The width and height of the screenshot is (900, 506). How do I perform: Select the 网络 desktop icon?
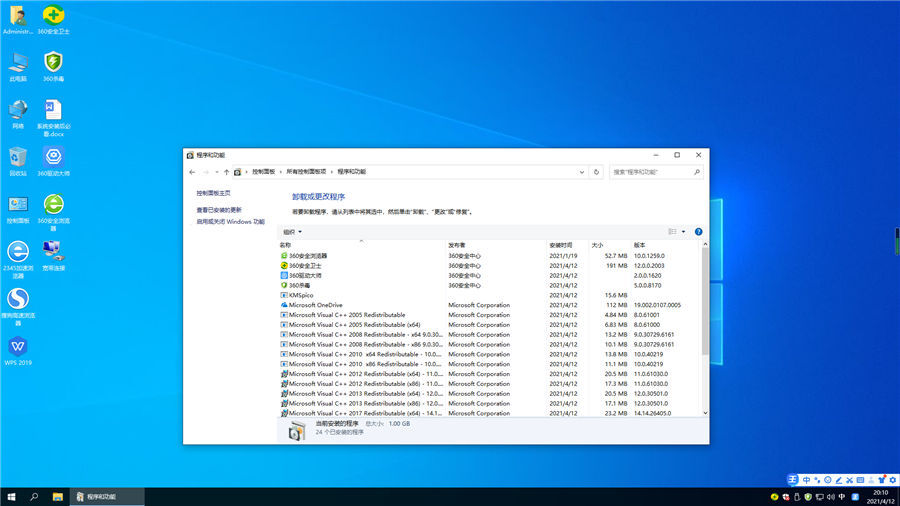click(18, 114)
